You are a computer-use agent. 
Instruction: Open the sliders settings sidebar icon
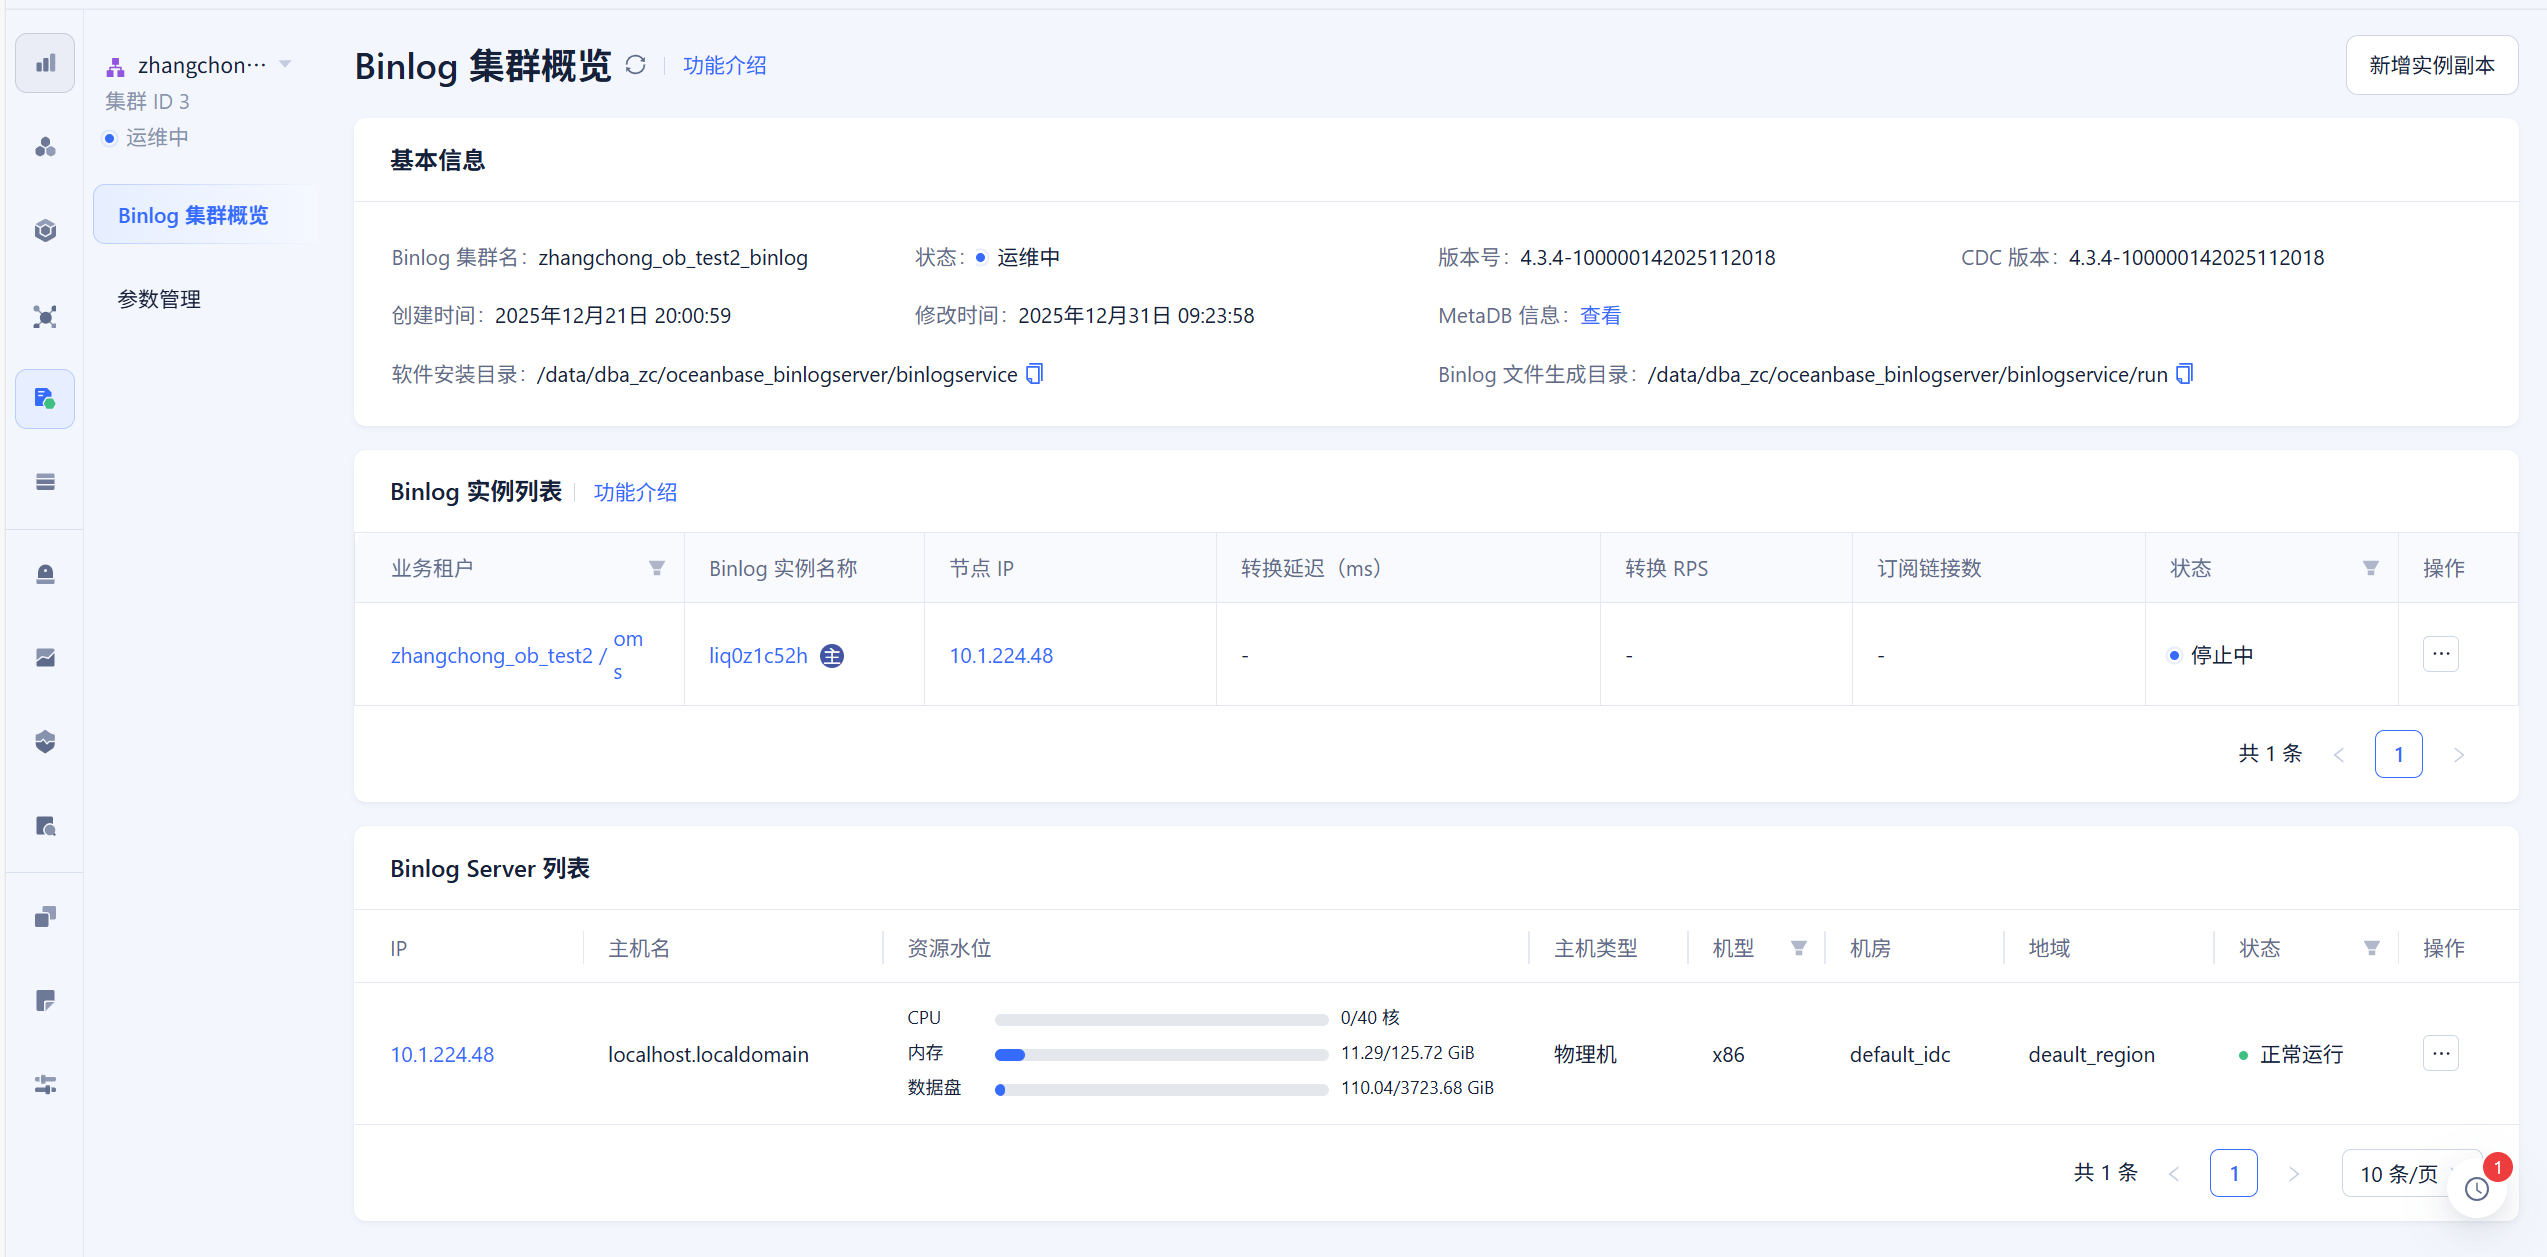point(45,1085)
